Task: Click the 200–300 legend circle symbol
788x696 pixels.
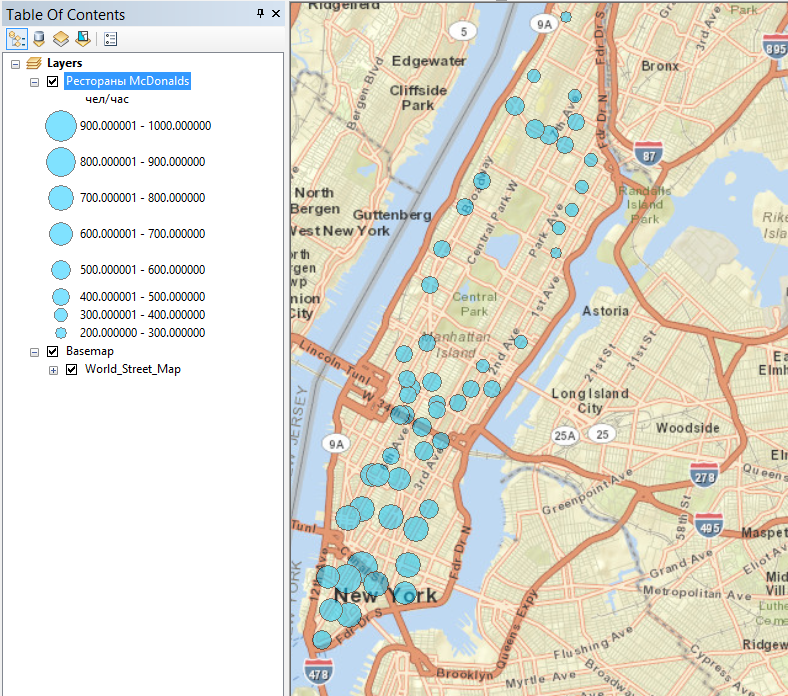Action: click(60, 332)
